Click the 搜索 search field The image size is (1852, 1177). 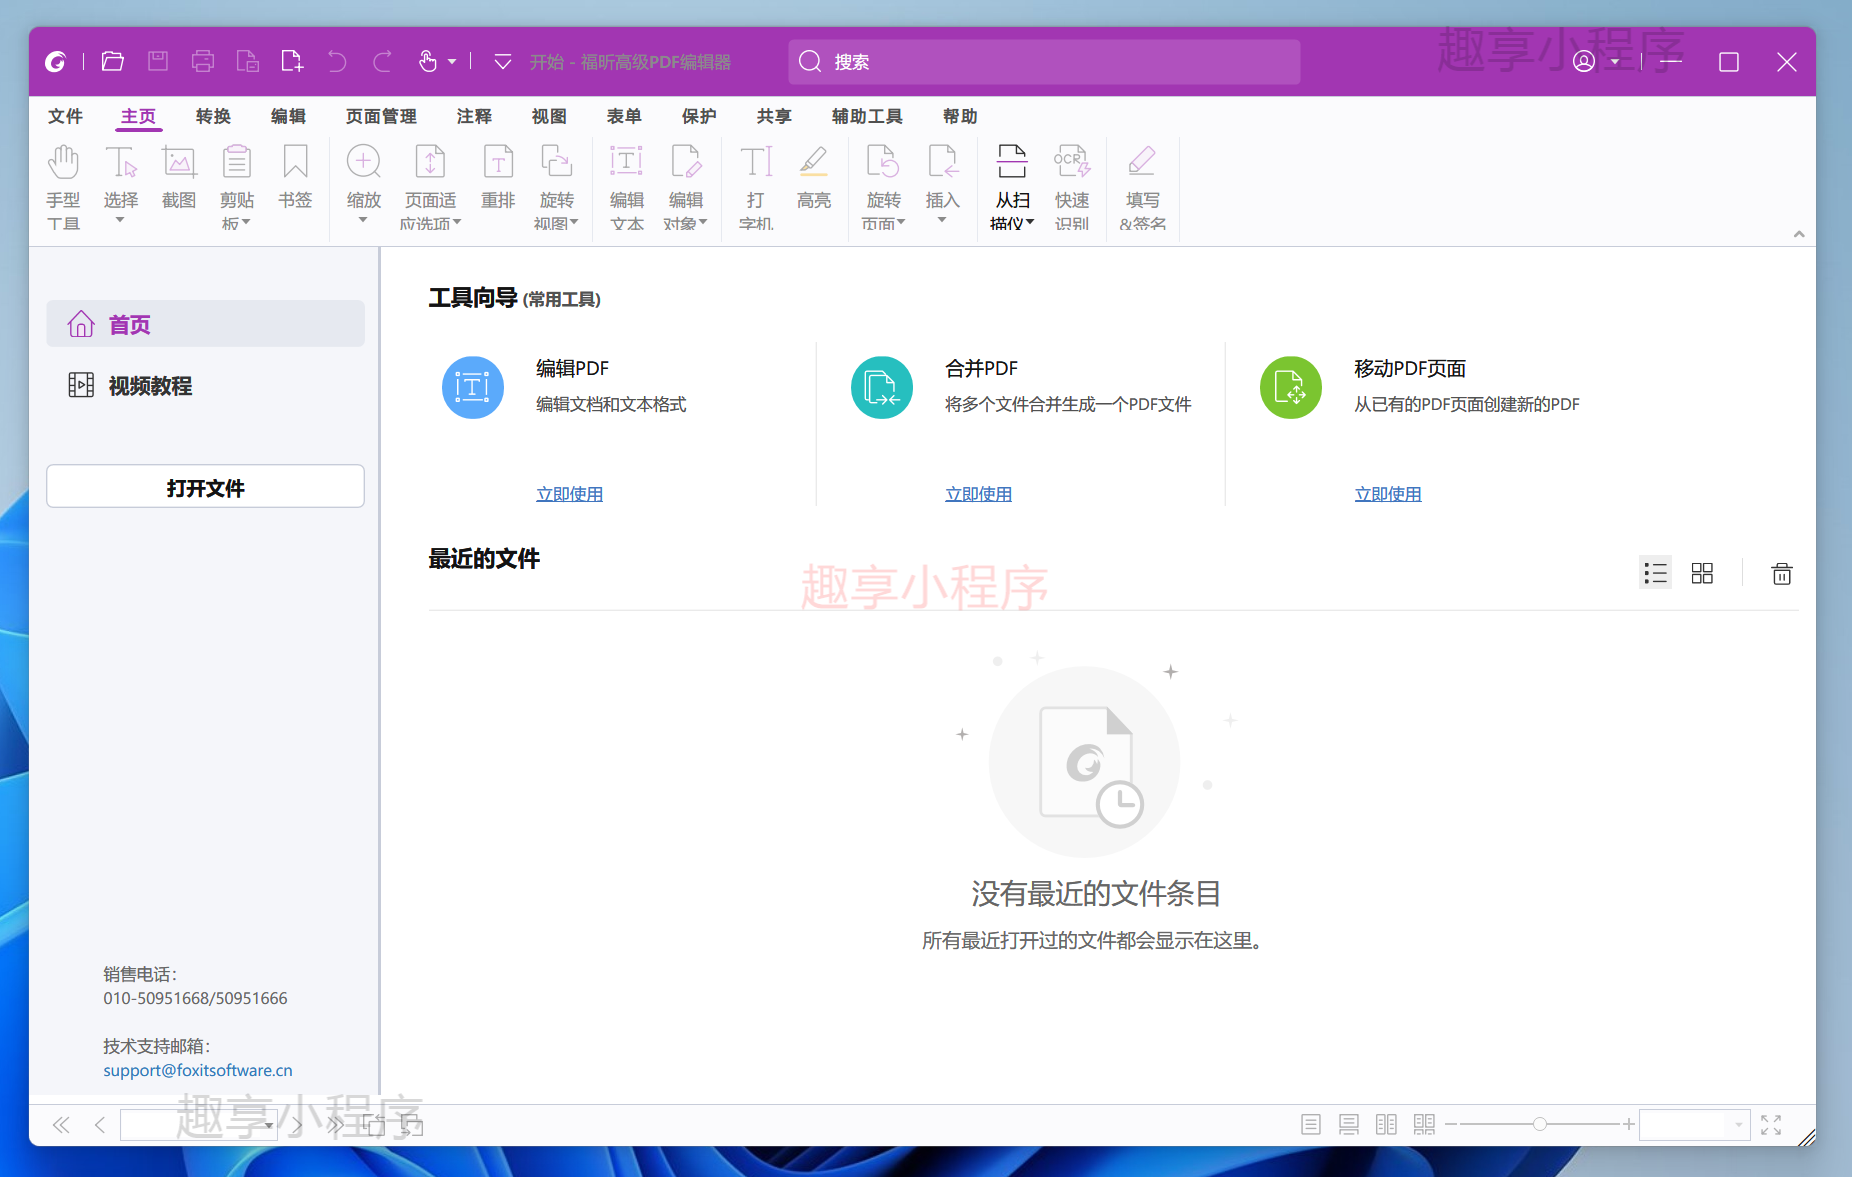1044,62
